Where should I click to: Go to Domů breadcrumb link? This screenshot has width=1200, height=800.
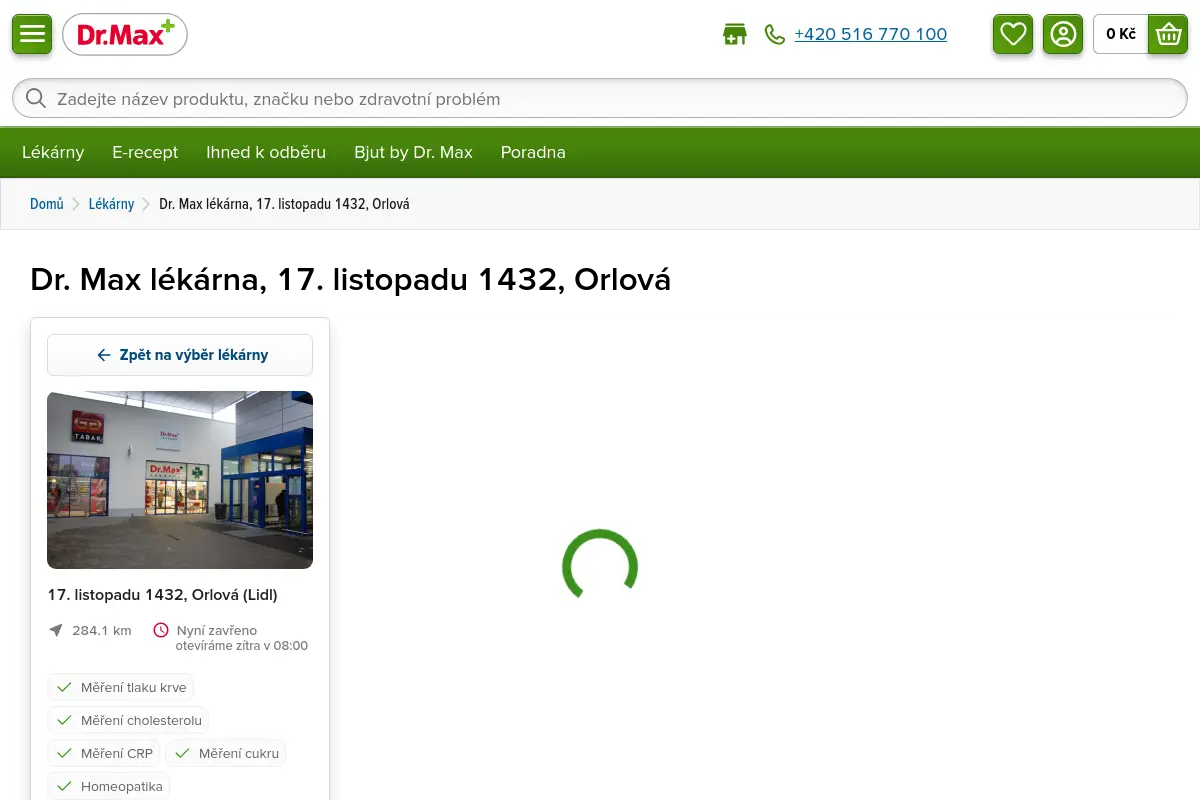click(47, 204)
